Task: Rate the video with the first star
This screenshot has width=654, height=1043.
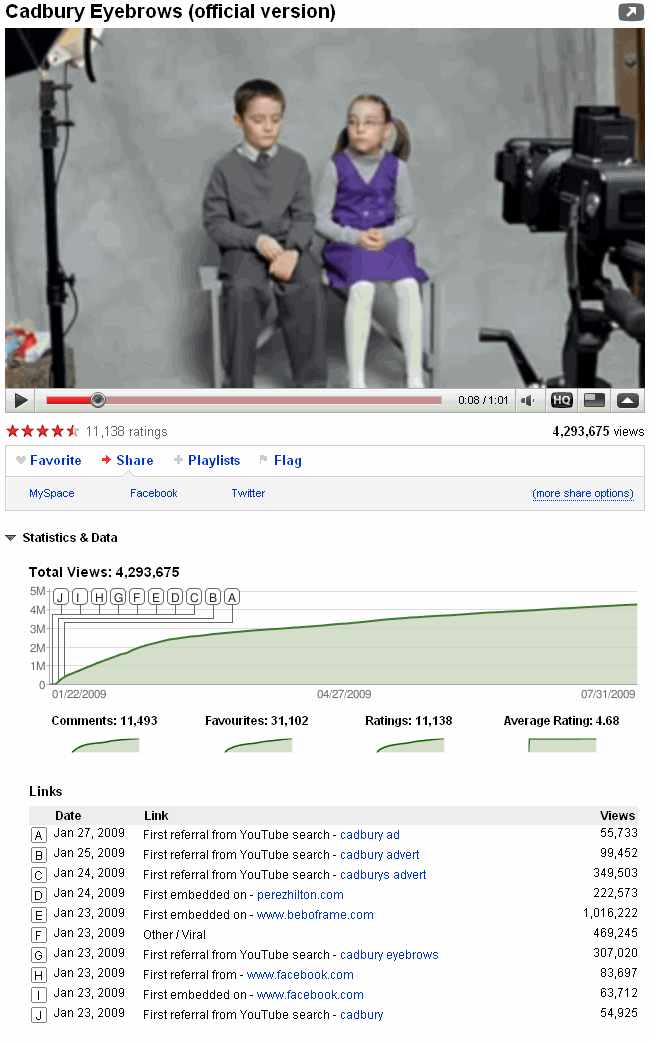Action: point(13,431)
